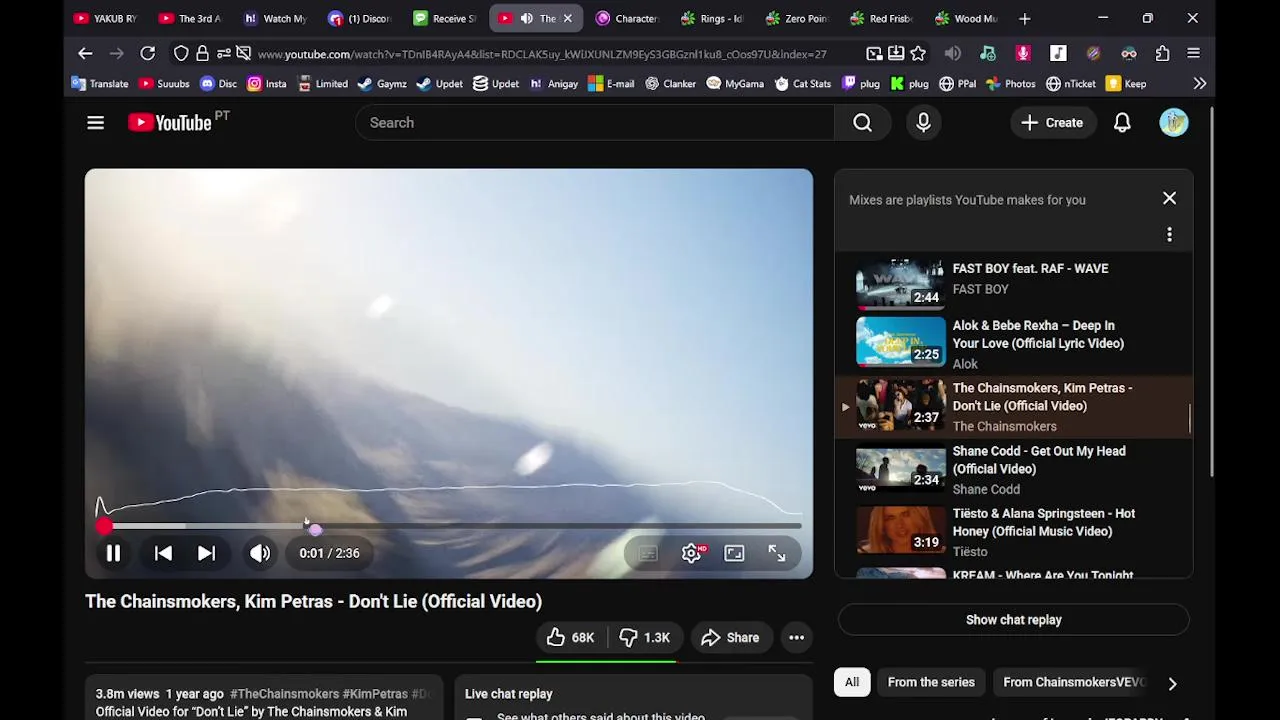The width and height of the screenshot is (1280, 720).
Task: Mute the video player volume
Action: pos(260,553)
